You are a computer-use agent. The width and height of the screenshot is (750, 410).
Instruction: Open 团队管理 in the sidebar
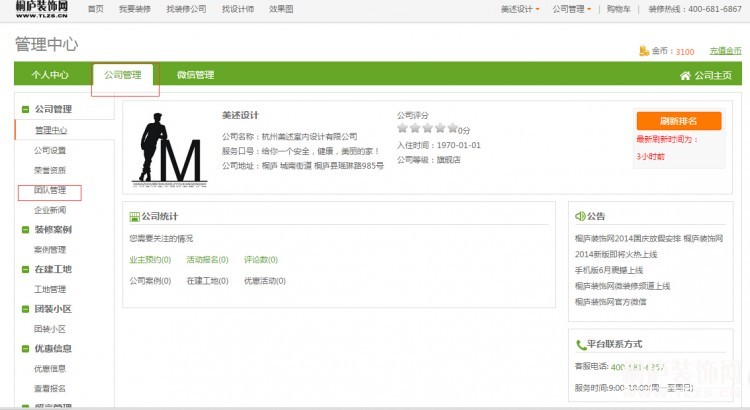pyautogui.click(x=50, y=190)
